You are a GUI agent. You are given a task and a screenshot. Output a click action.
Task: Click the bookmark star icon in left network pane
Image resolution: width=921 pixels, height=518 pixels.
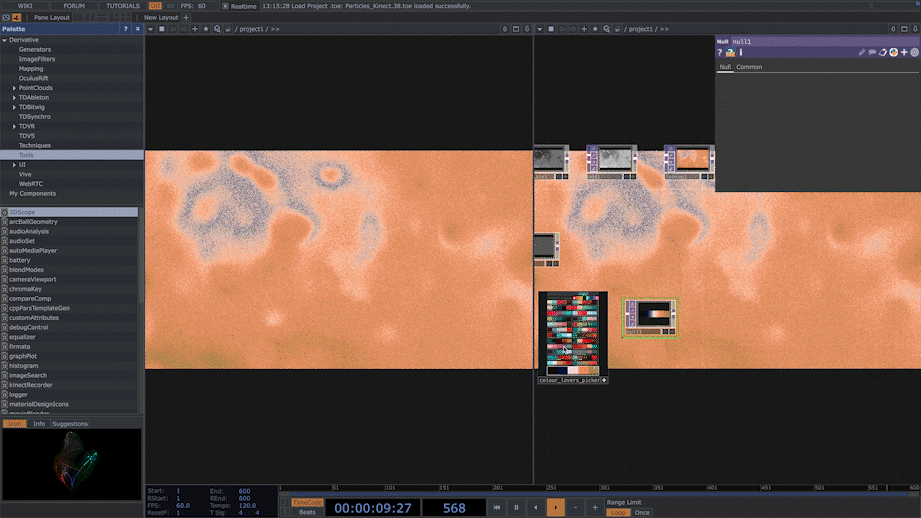click(x=206, y=29)
